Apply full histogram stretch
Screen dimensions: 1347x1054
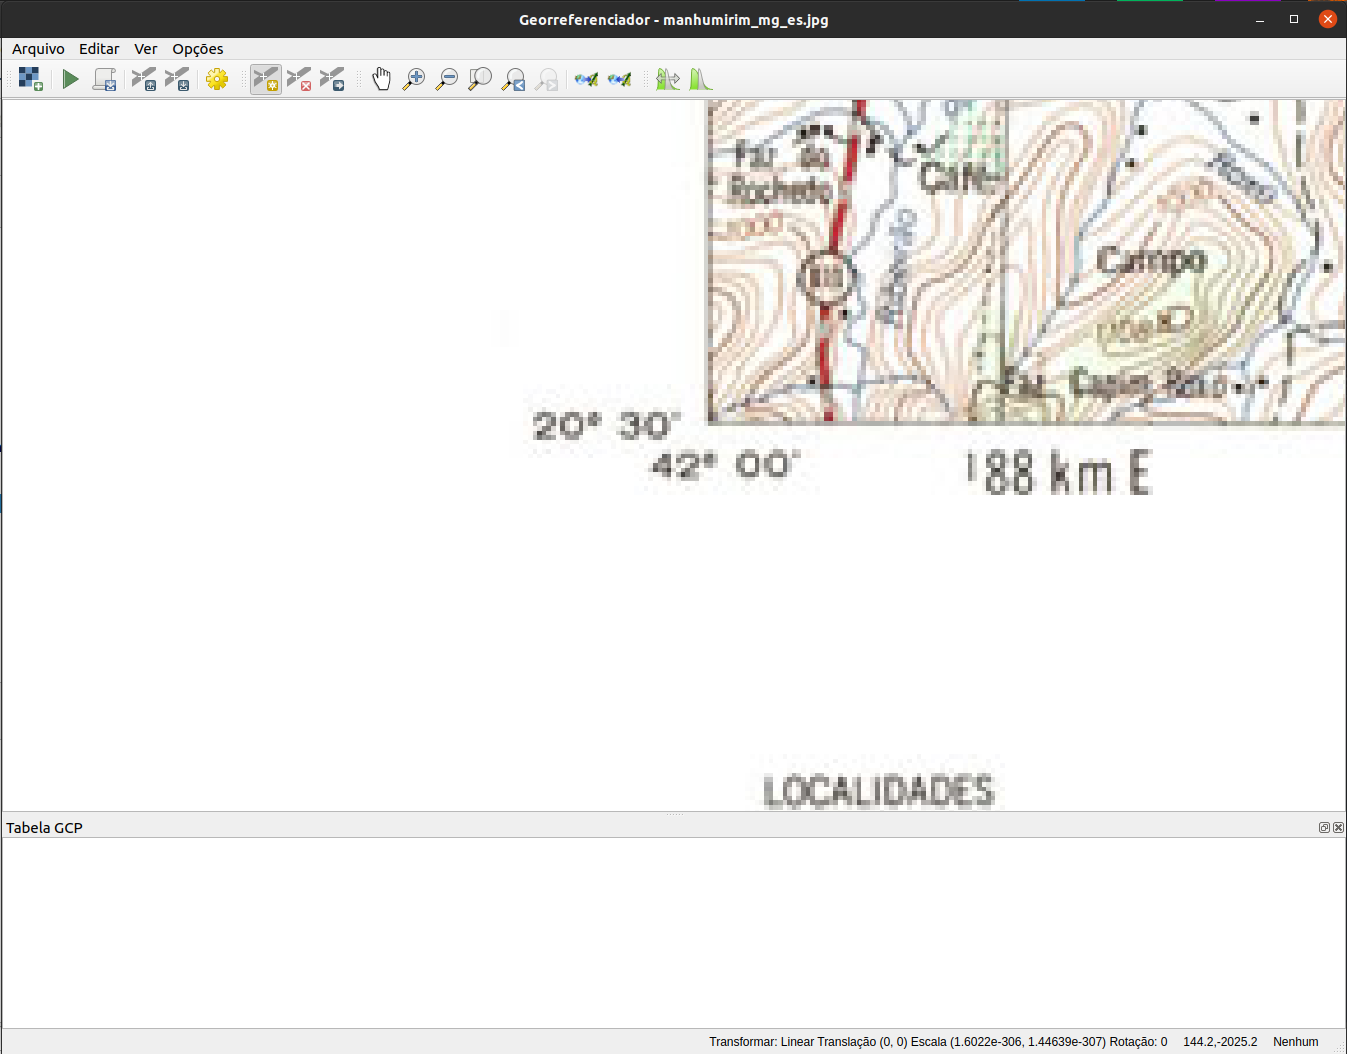click(x=668, y=79)
